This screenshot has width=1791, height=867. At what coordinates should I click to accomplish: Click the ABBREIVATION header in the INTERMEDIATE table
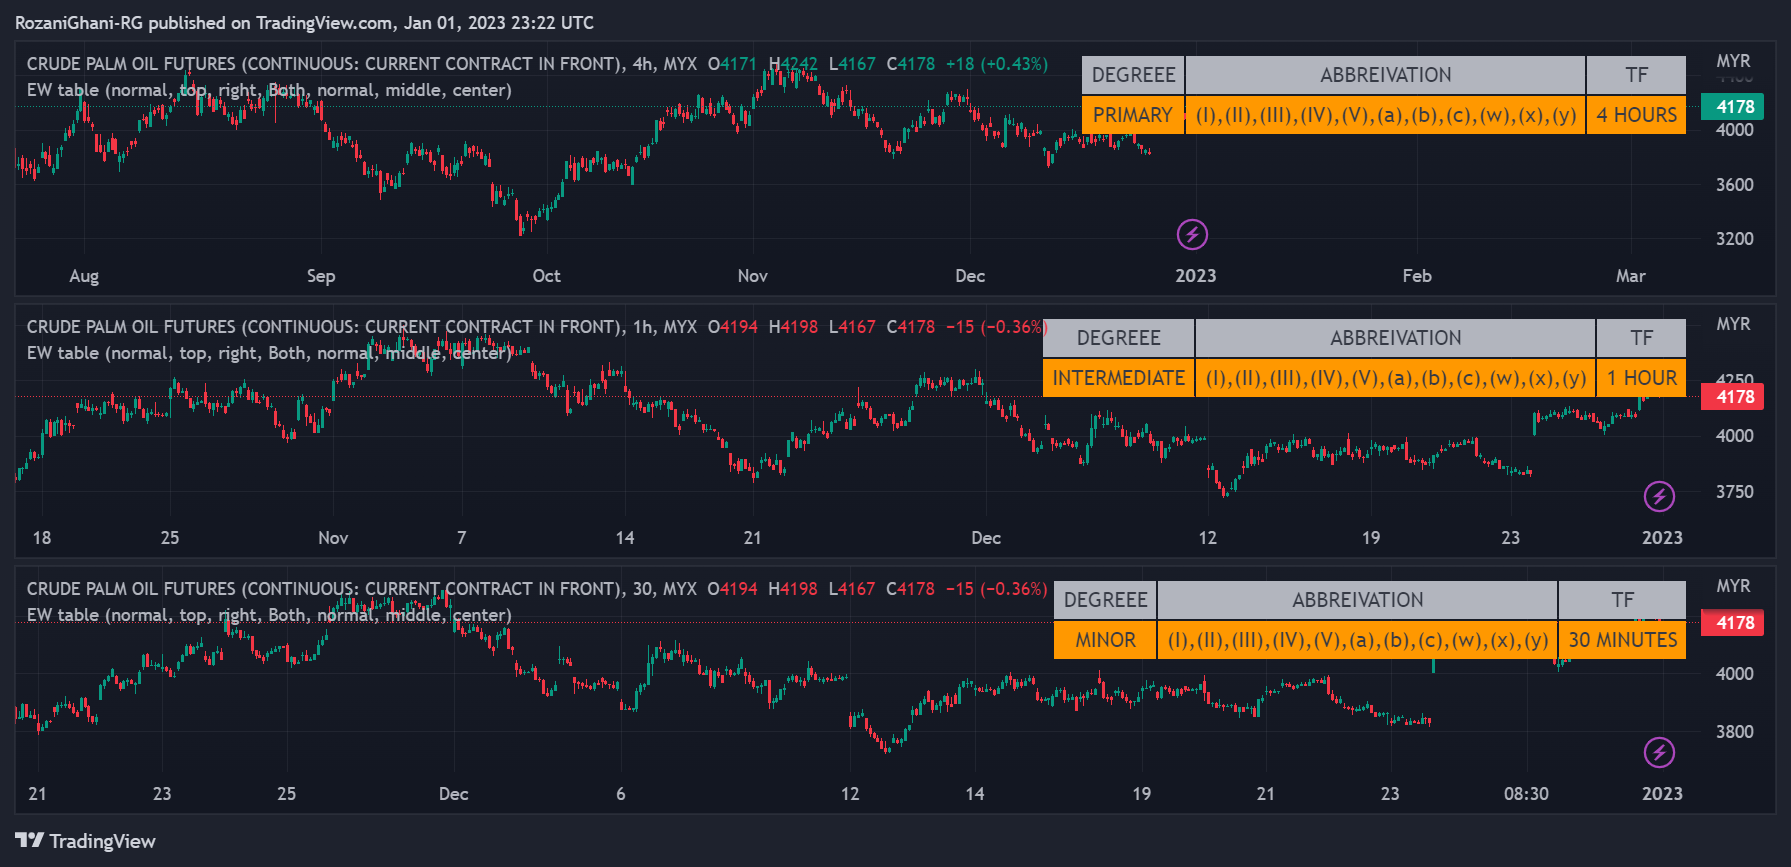pos(1395,338)
